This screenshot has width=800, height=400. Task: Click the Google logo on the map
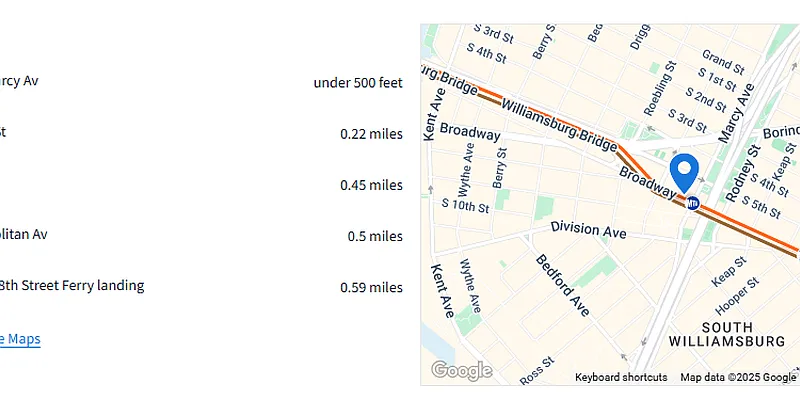pyautogui.click(x=462, y=371)
